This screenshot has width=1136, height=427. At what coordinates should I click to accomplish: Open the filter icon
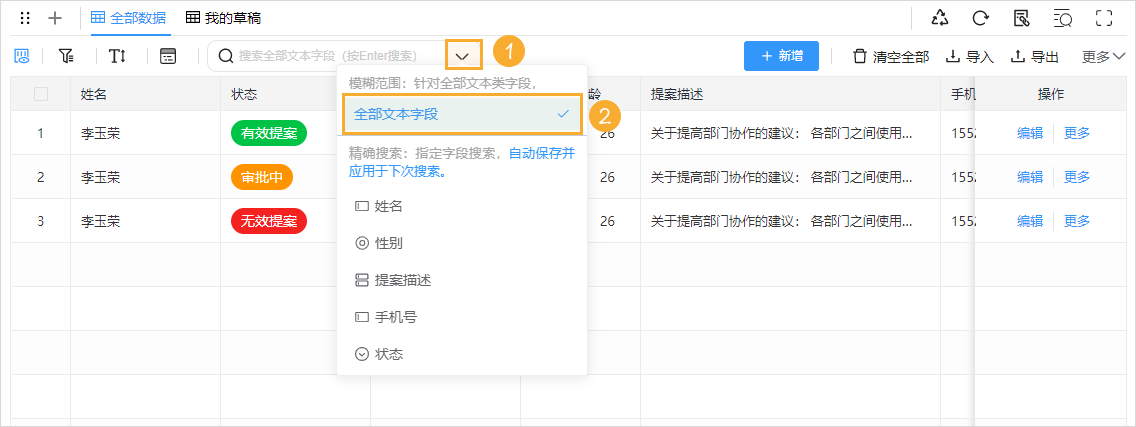(x=67, y=56)
